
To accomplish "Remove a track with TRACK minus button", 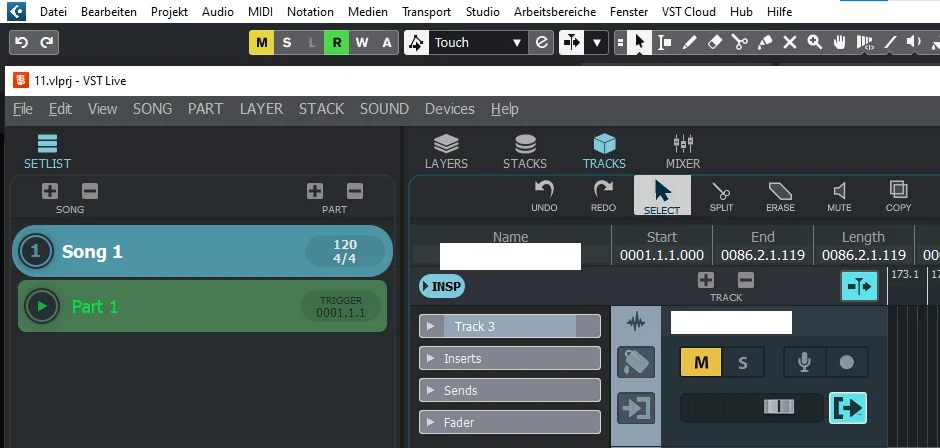I will click(x=746, y=279).
